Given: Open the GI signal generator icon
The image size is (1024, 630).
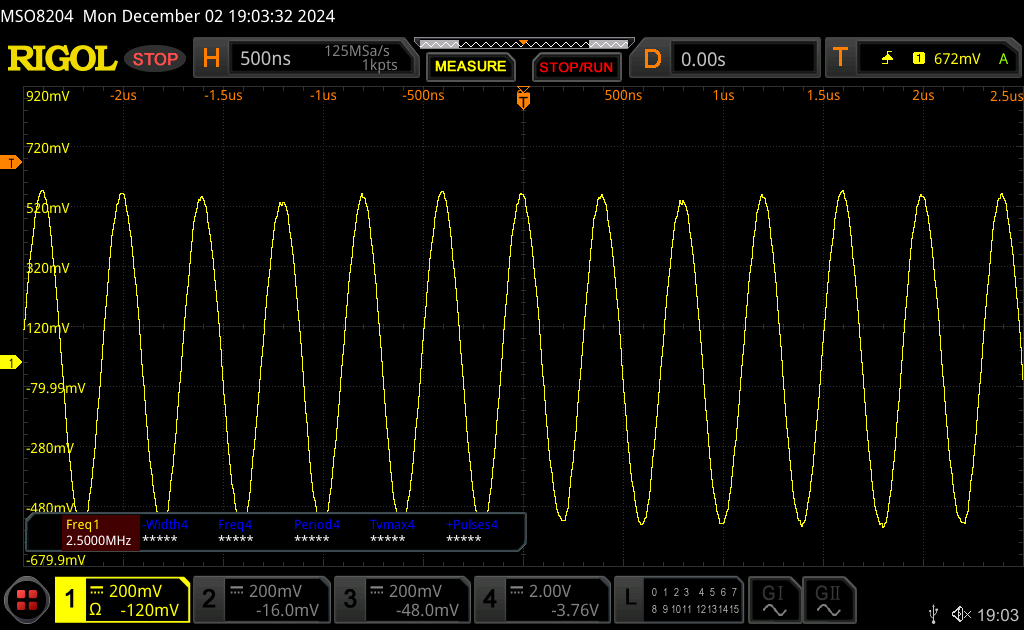Looking at the screenshot, I should [x=774, y=600].
